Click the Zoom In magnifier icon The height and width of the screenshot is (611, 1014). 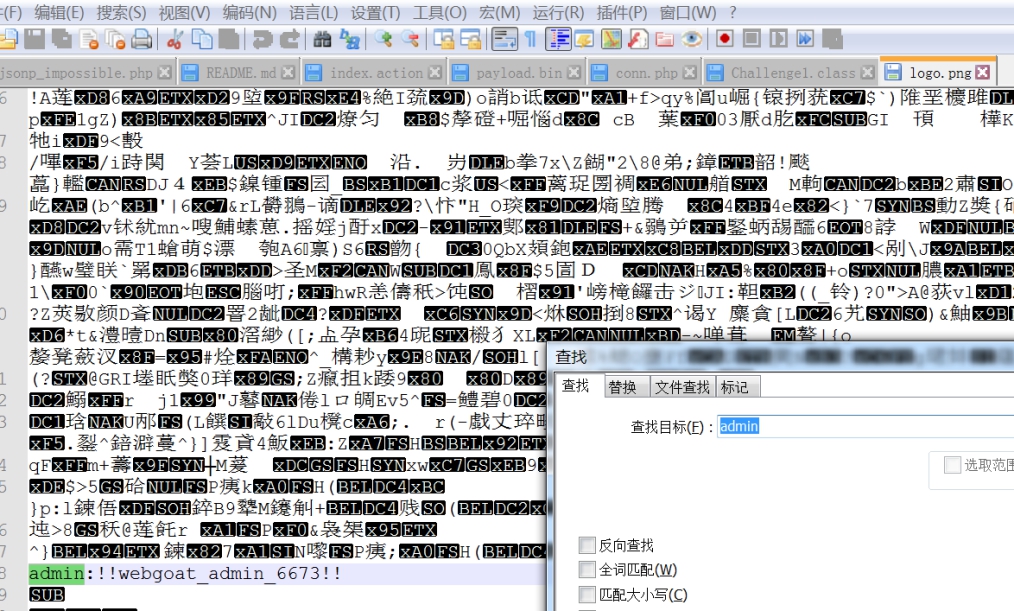(x=383, y=39)
